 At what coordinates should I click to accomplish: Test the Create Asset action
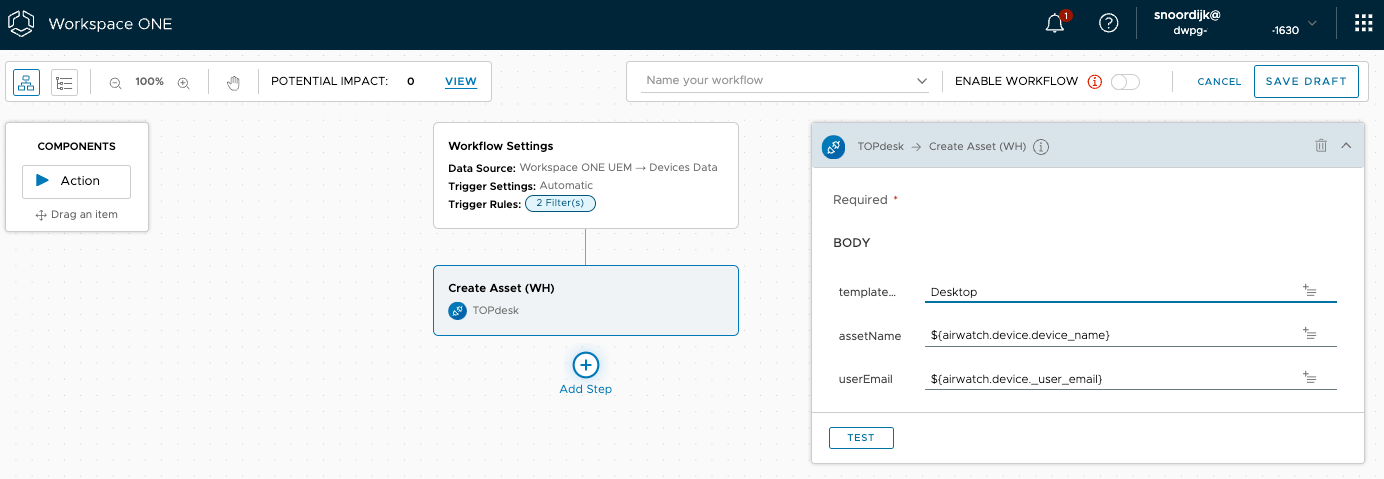click(861, 438)
